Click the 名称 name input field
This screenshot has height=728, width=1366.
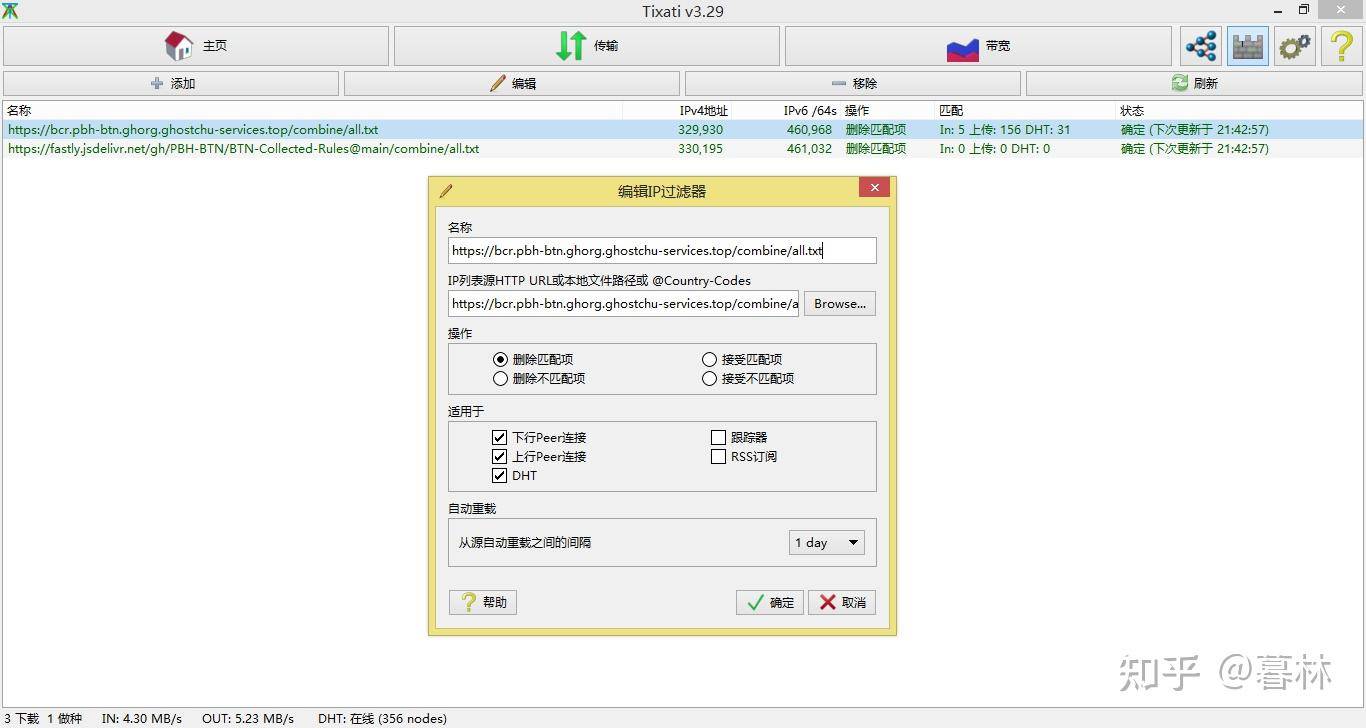tap(662, 251)
